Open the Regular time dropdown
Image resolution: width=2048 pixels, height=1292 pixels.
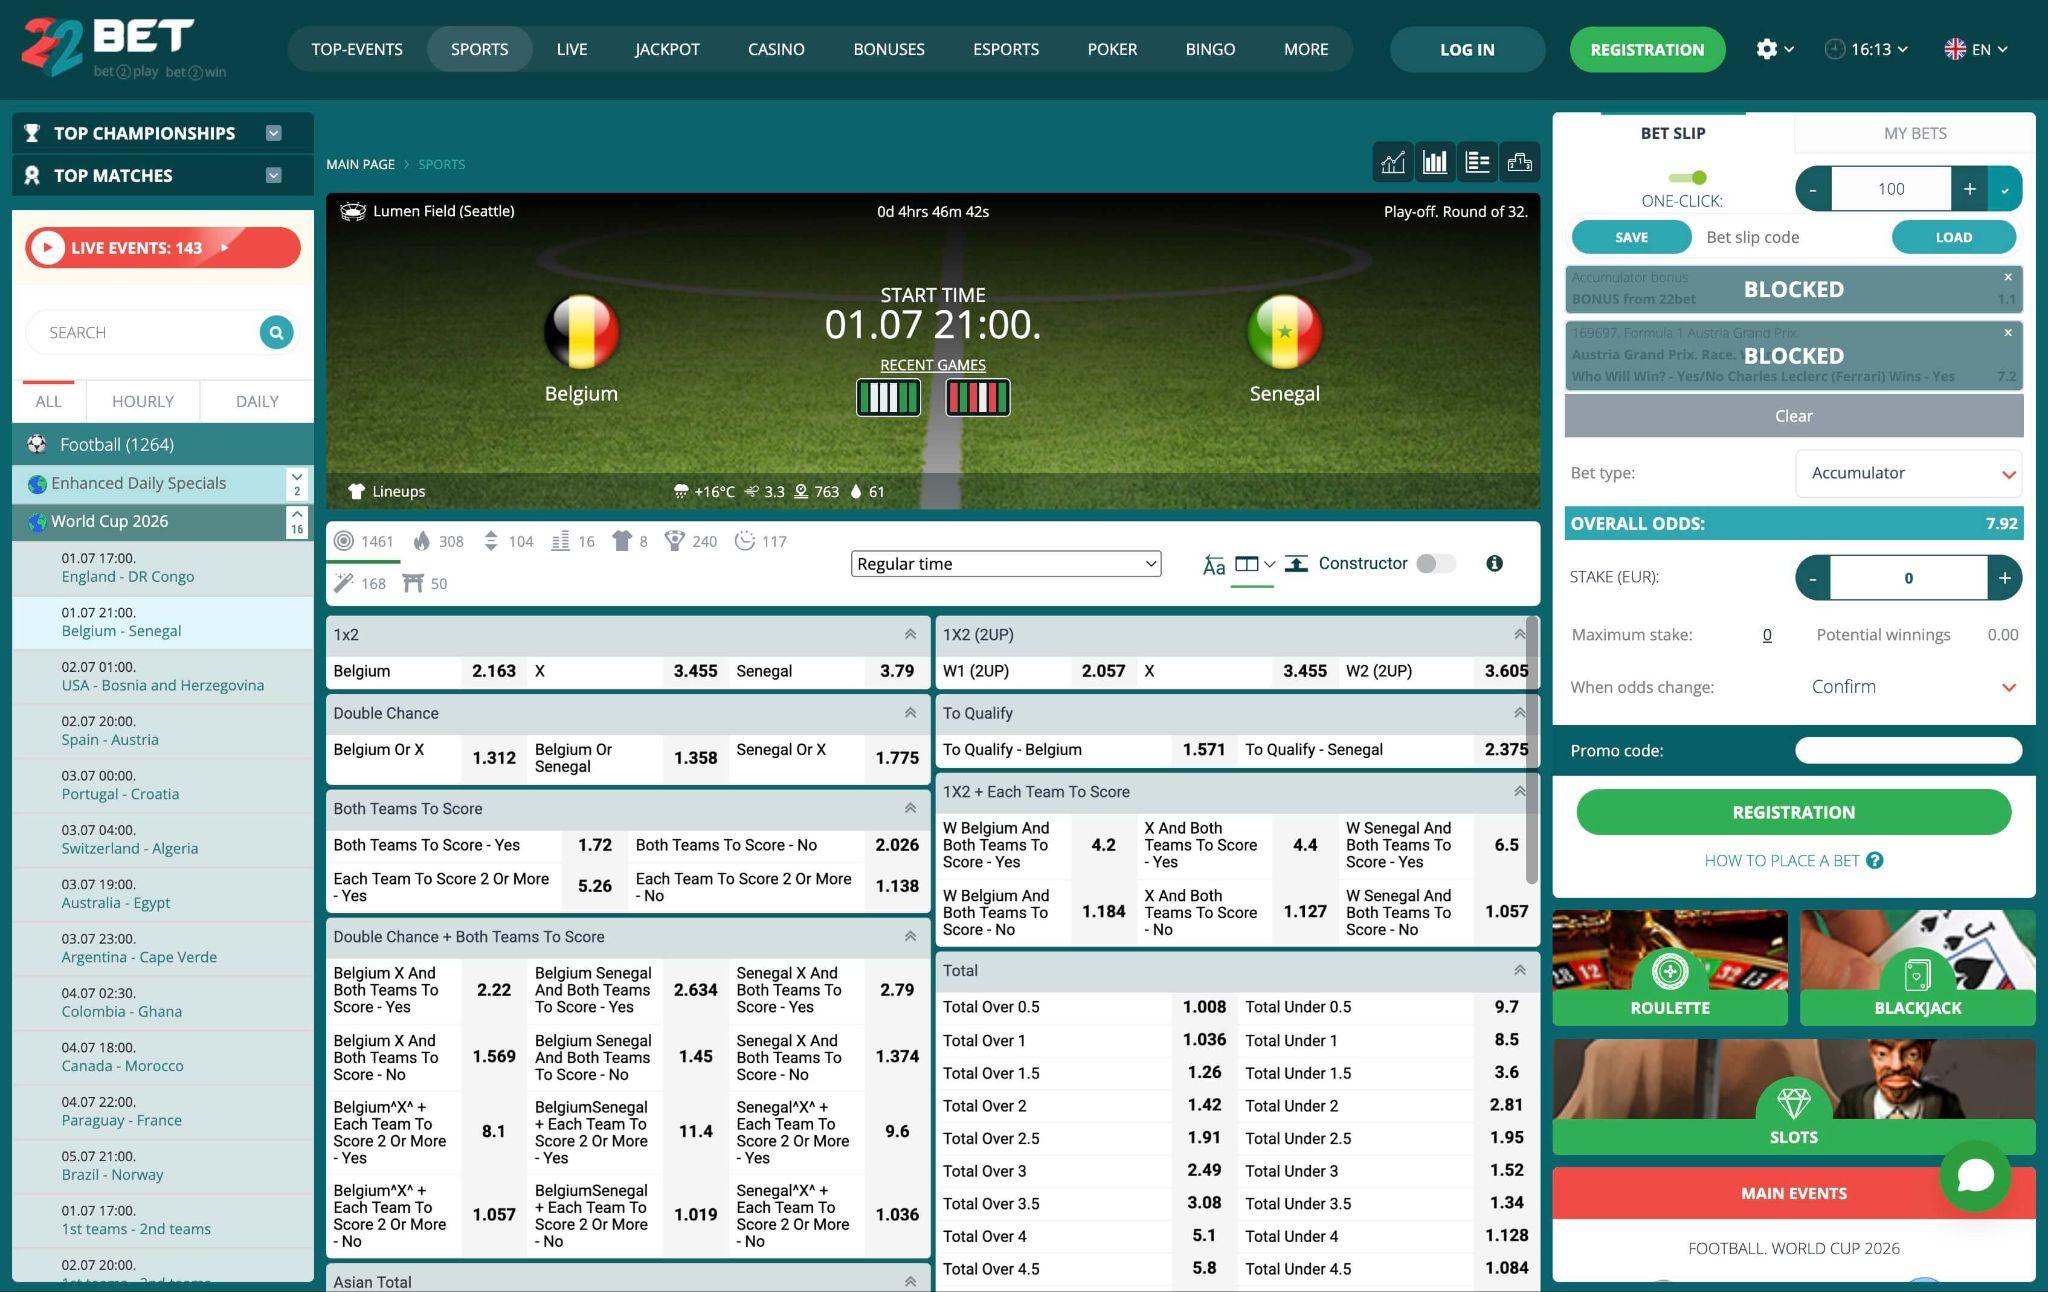click(x=1006, y=564)
